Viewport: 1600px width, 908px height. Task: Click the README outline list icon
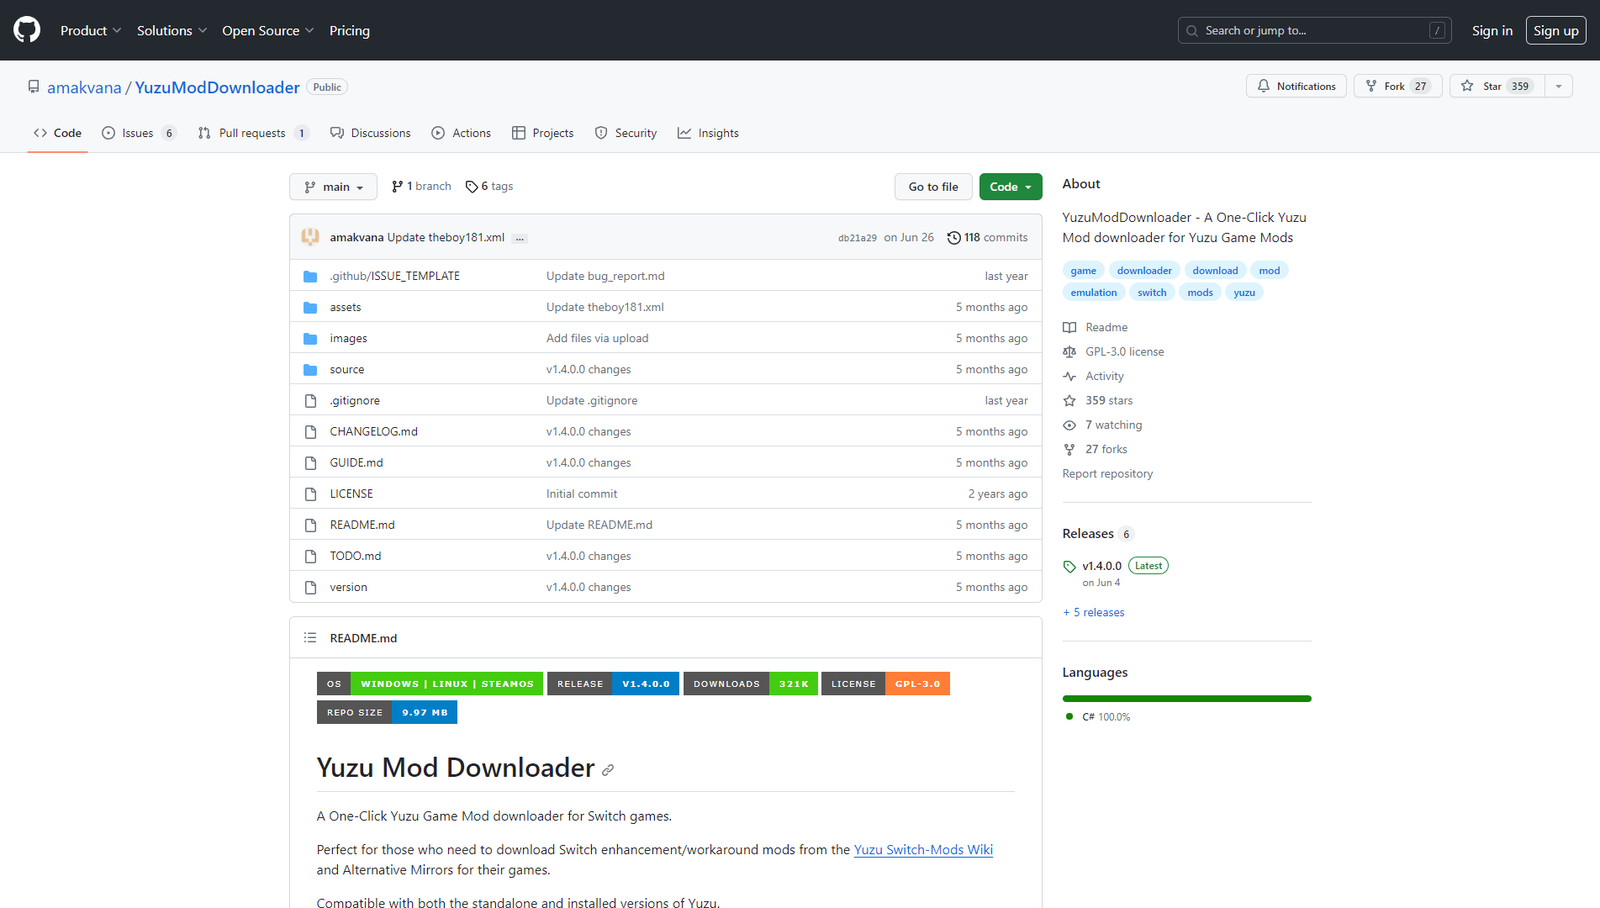(310, 638)
